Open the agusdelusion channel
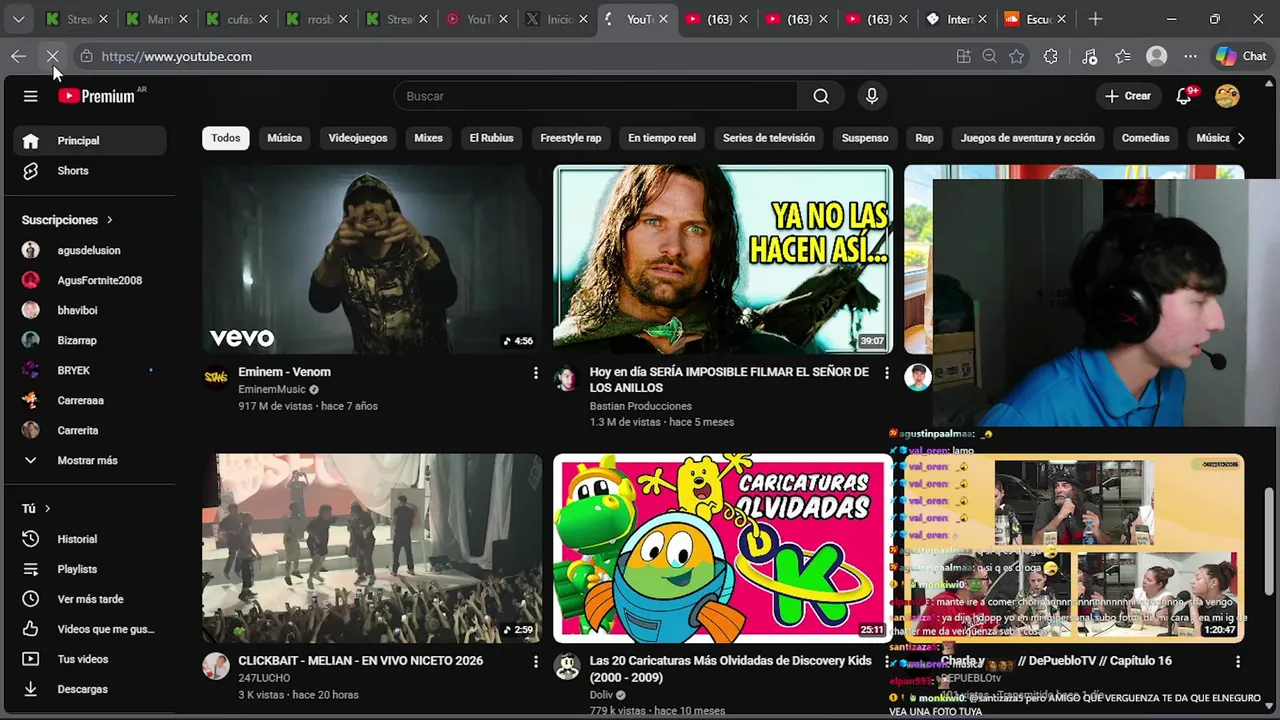1280x720 pixels. pos(91,250)
